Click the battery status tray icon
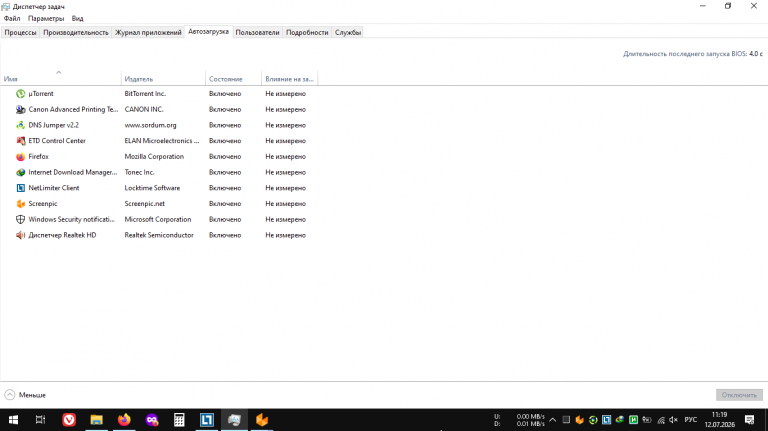768x431 pixels. 647,420
